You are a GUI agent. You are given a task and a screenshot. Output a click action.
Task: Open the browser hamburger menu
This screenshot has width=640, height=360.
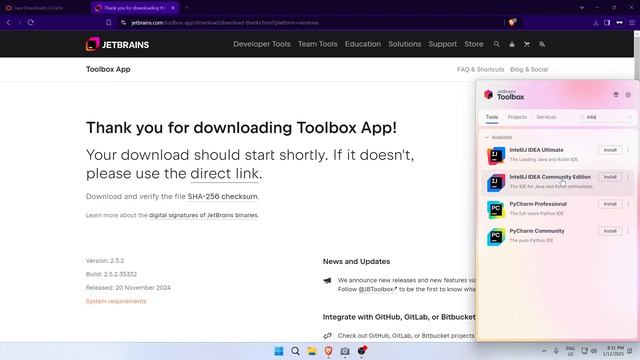(631, 22)
